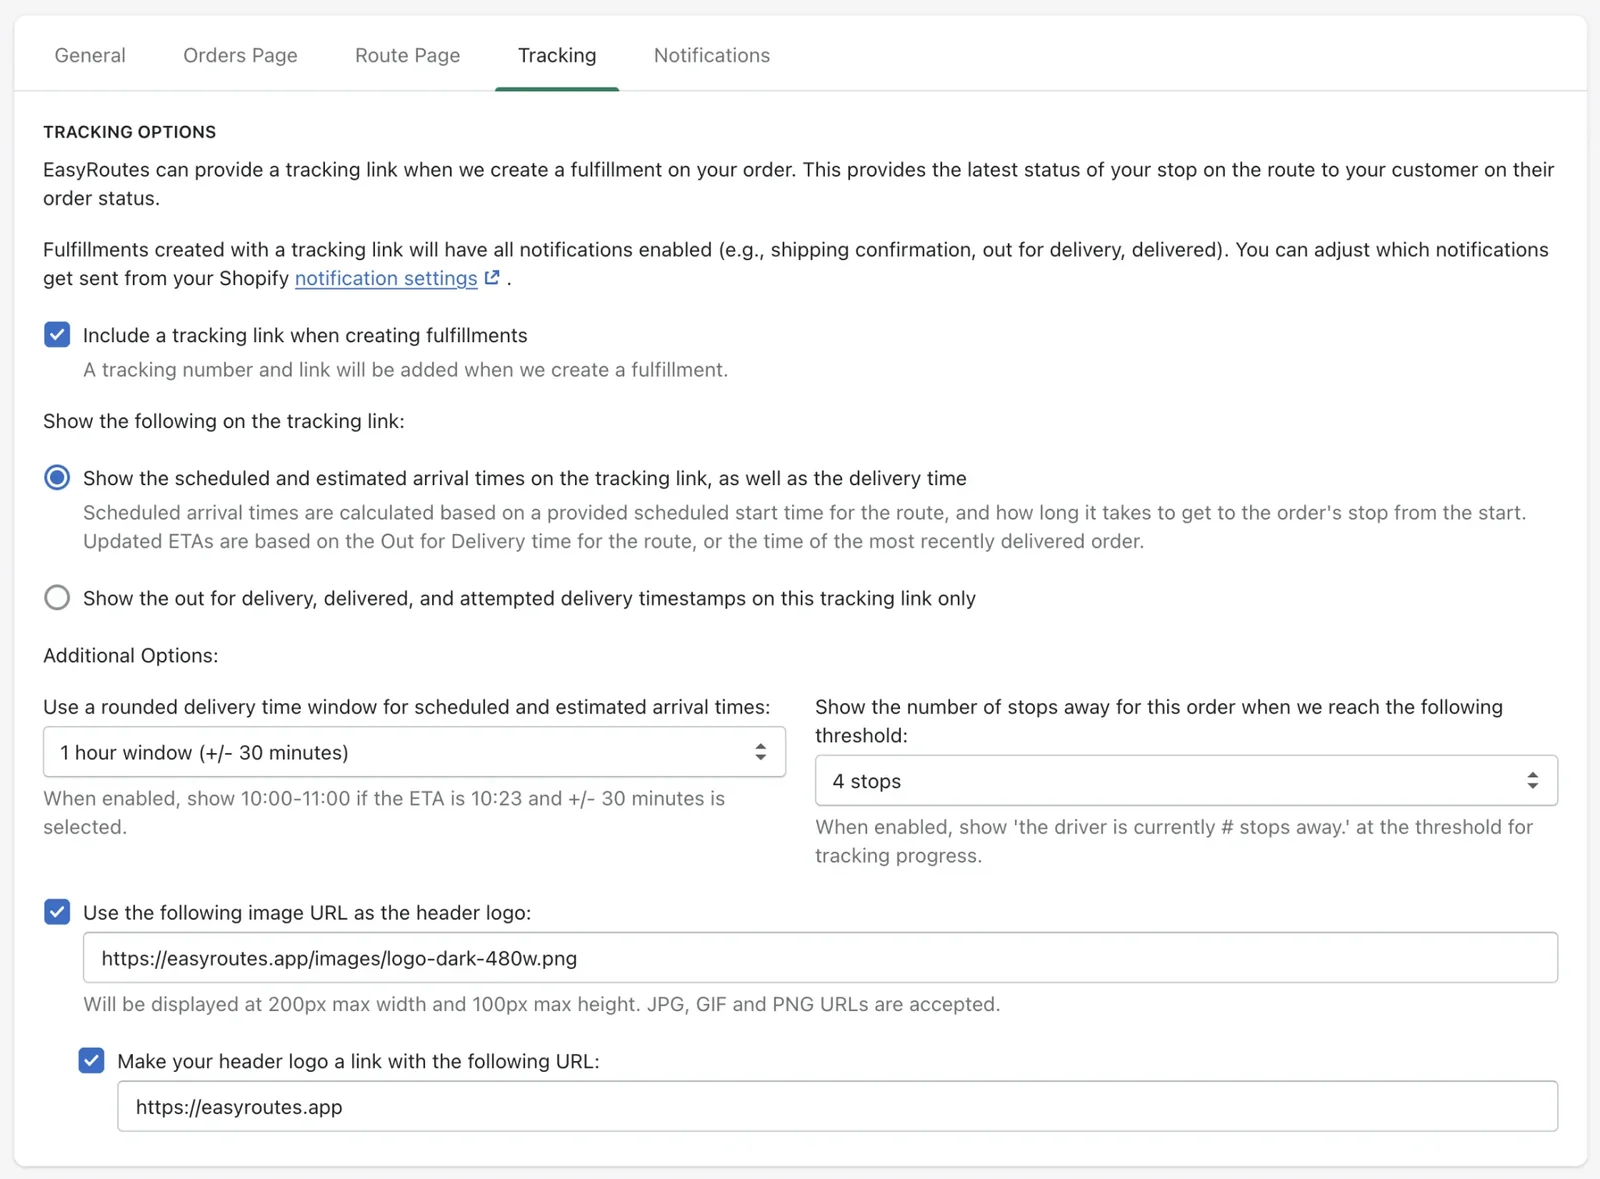
Task: Edit the header logo link URL field
Action: tap(837, 1107)
